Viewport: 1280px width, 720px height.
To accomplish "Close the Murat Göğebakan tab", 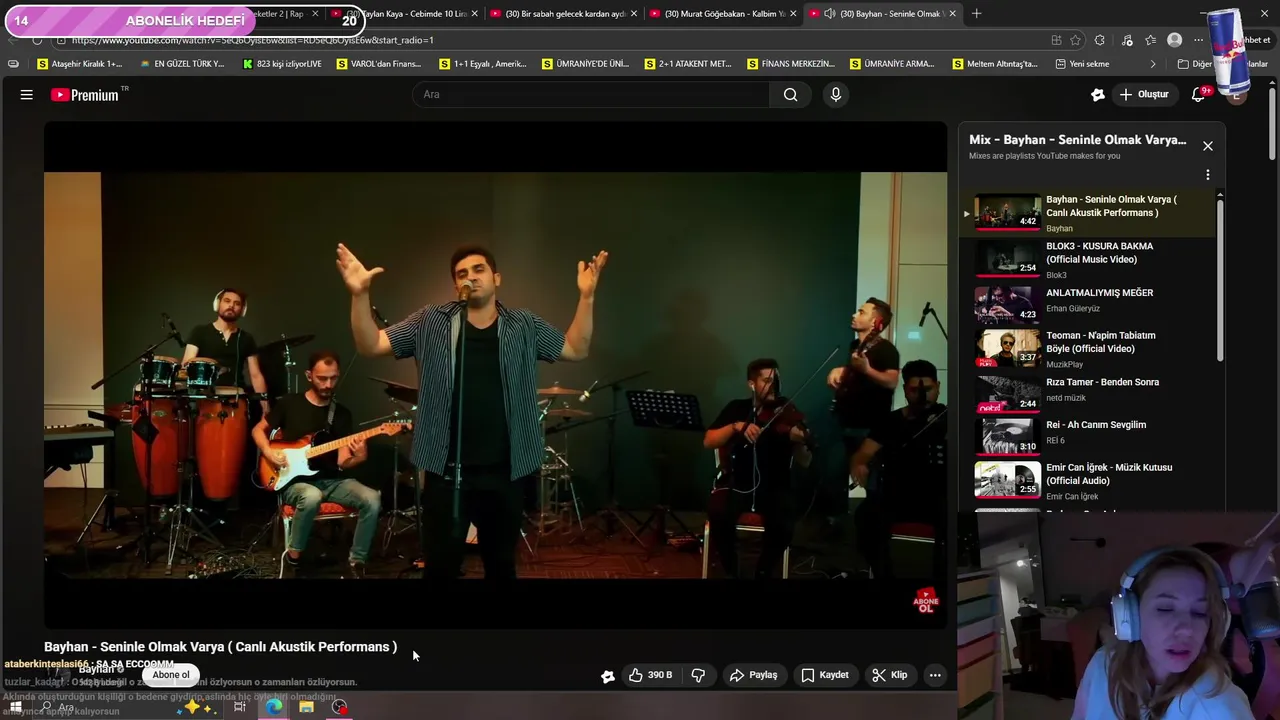I will (793, 14).
